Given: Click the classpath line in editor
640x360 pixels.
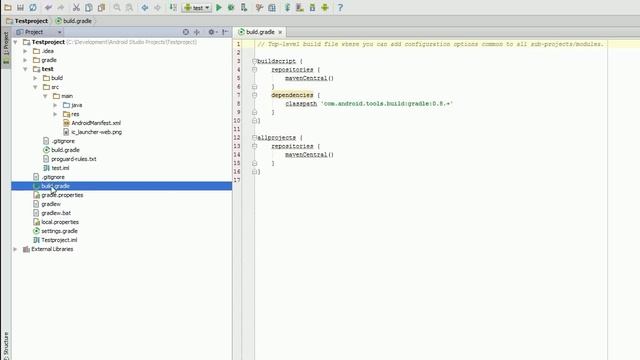Looking at the screenshot, I should click(x=369, y=104).
